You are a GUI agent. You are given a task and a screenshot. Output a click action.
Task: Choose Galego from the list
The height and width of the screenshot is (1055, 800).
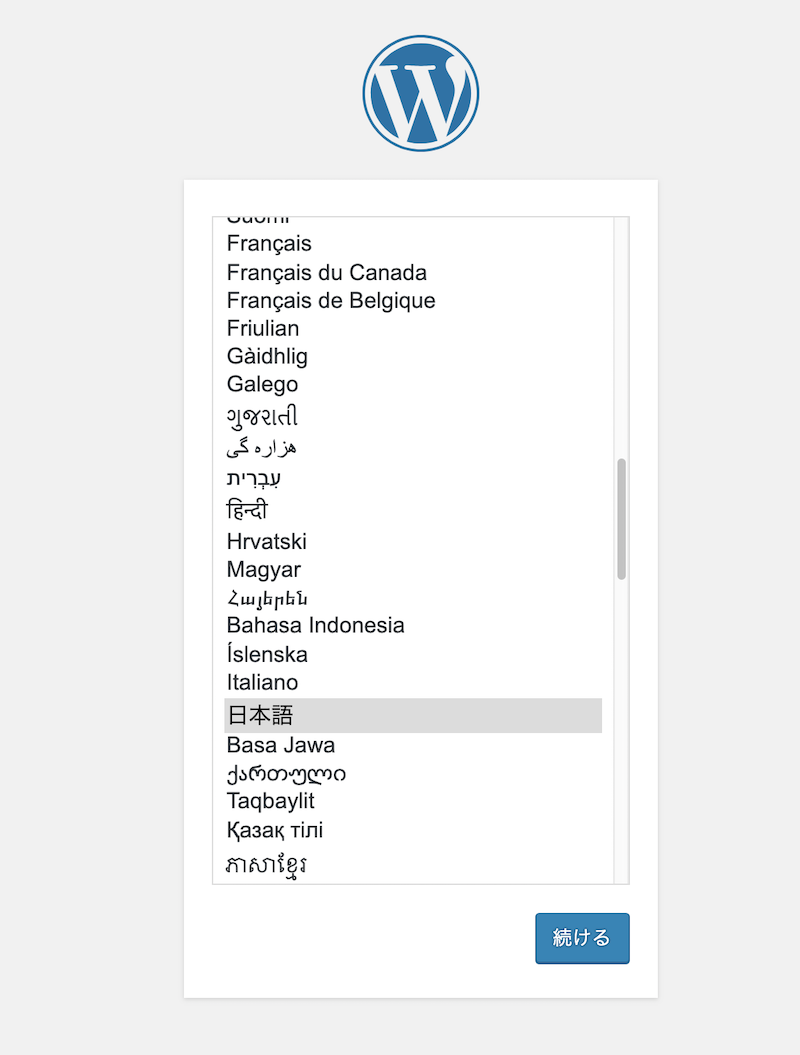(x=263, y=385)
